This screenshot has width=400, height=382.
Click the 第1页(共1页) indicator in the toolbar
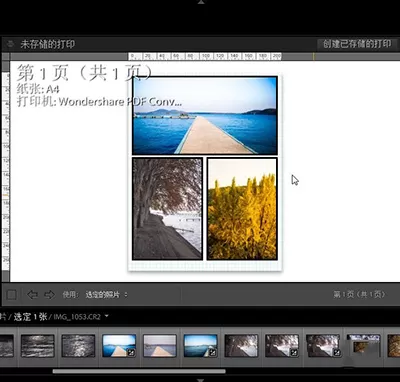359,294
